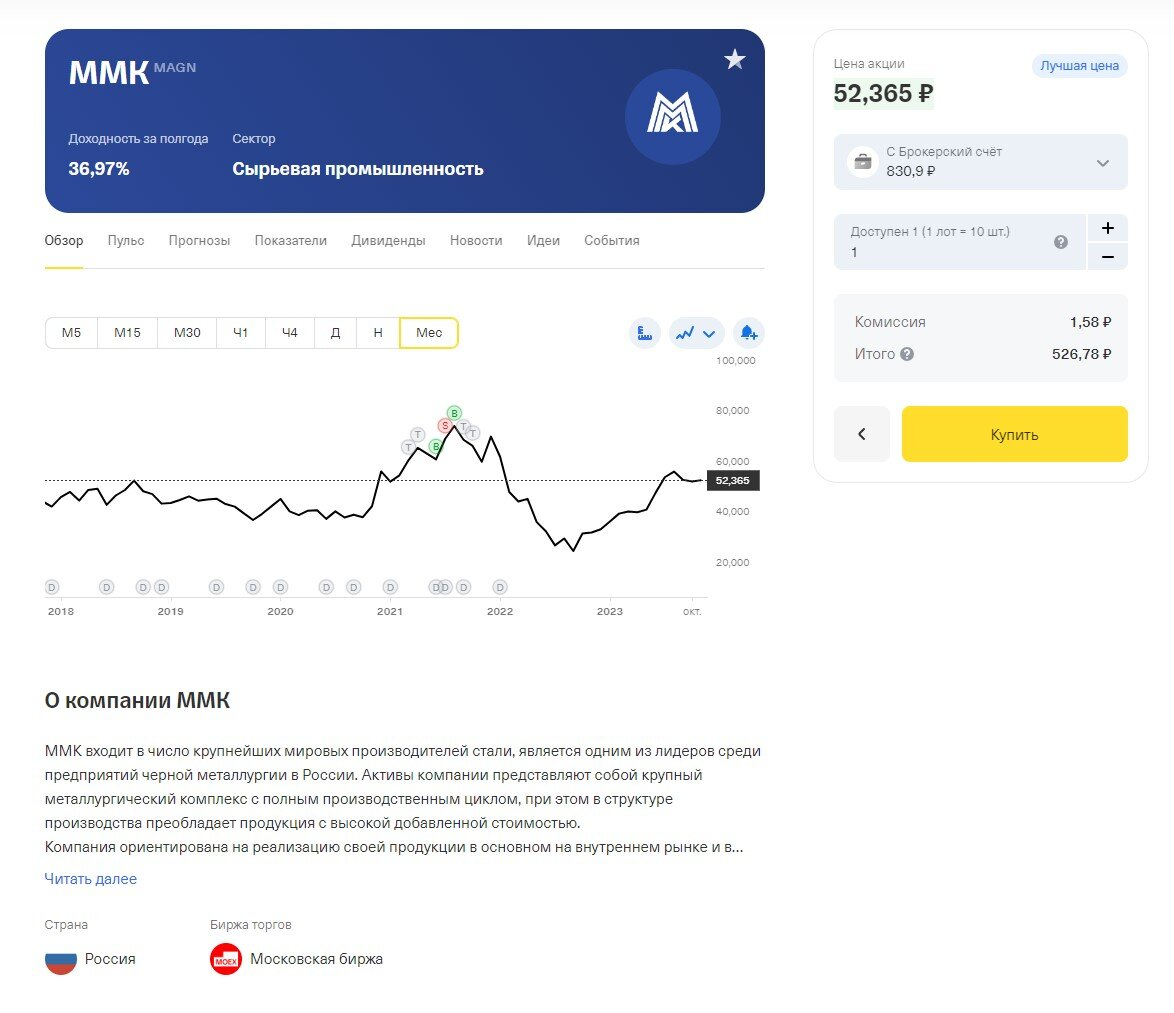Click the help icon beside the lot quantity
This screenshot has height=1013, width=1174.
tap(1061, 242)
